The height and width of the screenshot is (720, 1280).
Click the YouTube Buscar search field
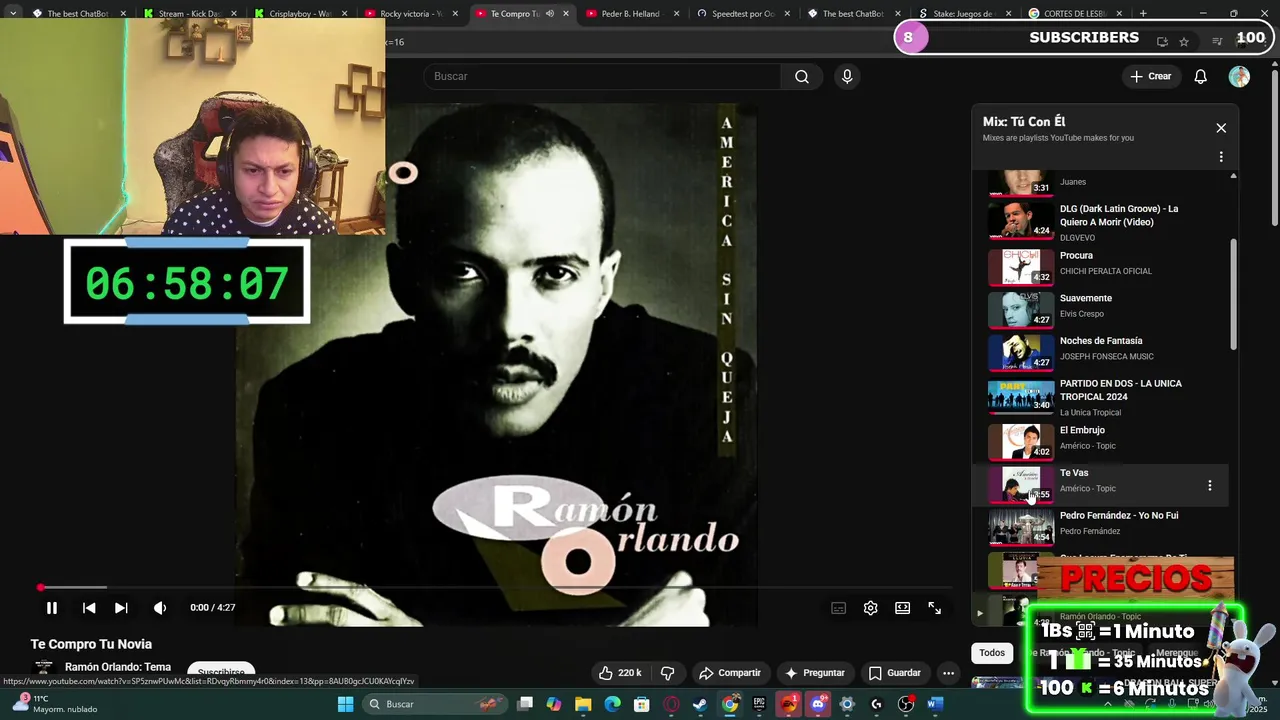click(603, 76)
